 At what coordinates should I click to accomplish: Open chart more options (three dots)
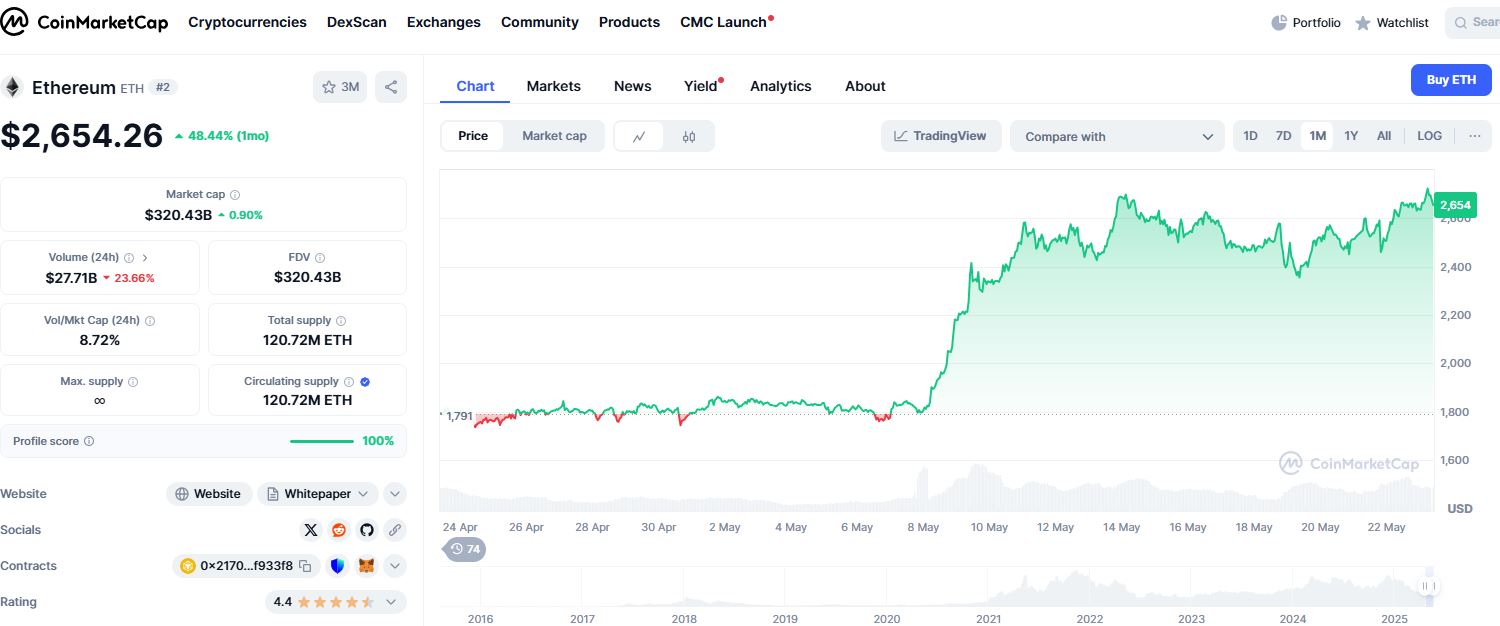[x=1474, y=136]
